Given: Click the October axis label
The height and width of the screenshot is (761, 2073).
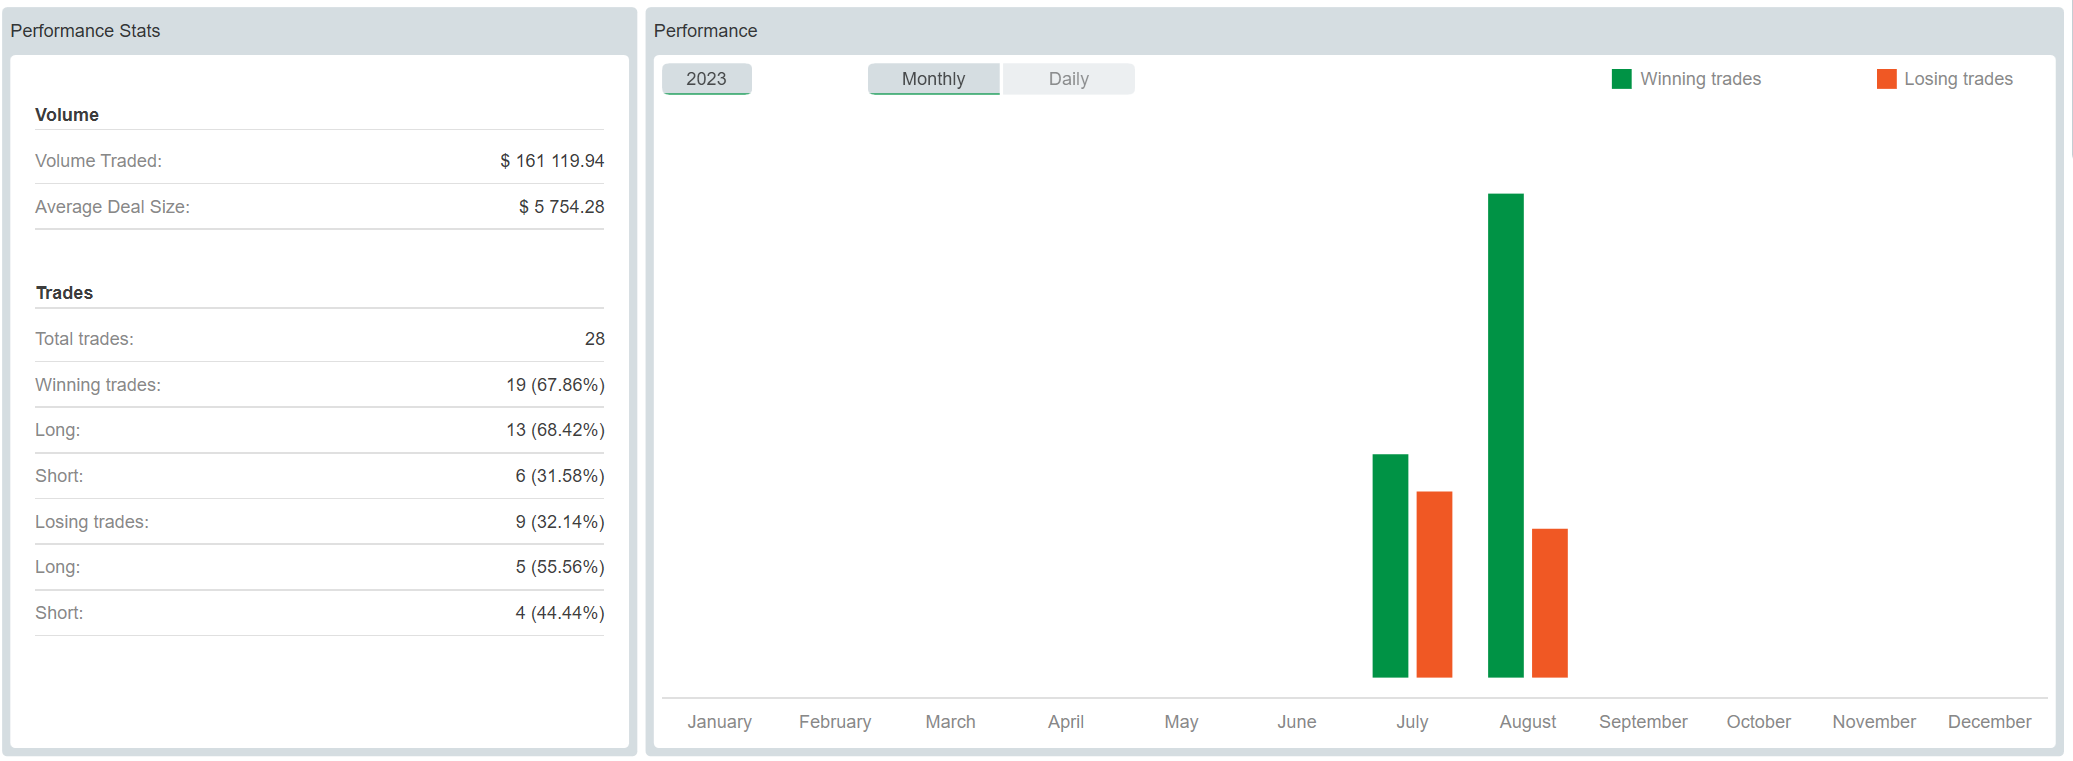Looking at the screenshot, I should coord(1759,722).
